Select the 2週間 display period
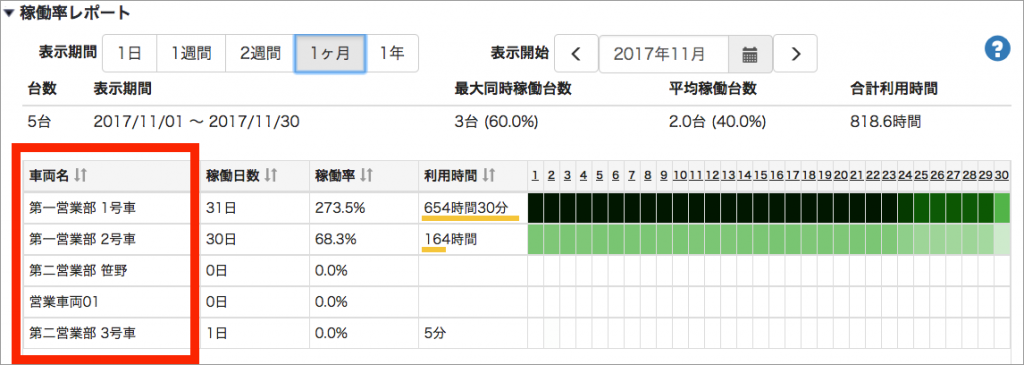The image size is (1024, 365). 260,54
